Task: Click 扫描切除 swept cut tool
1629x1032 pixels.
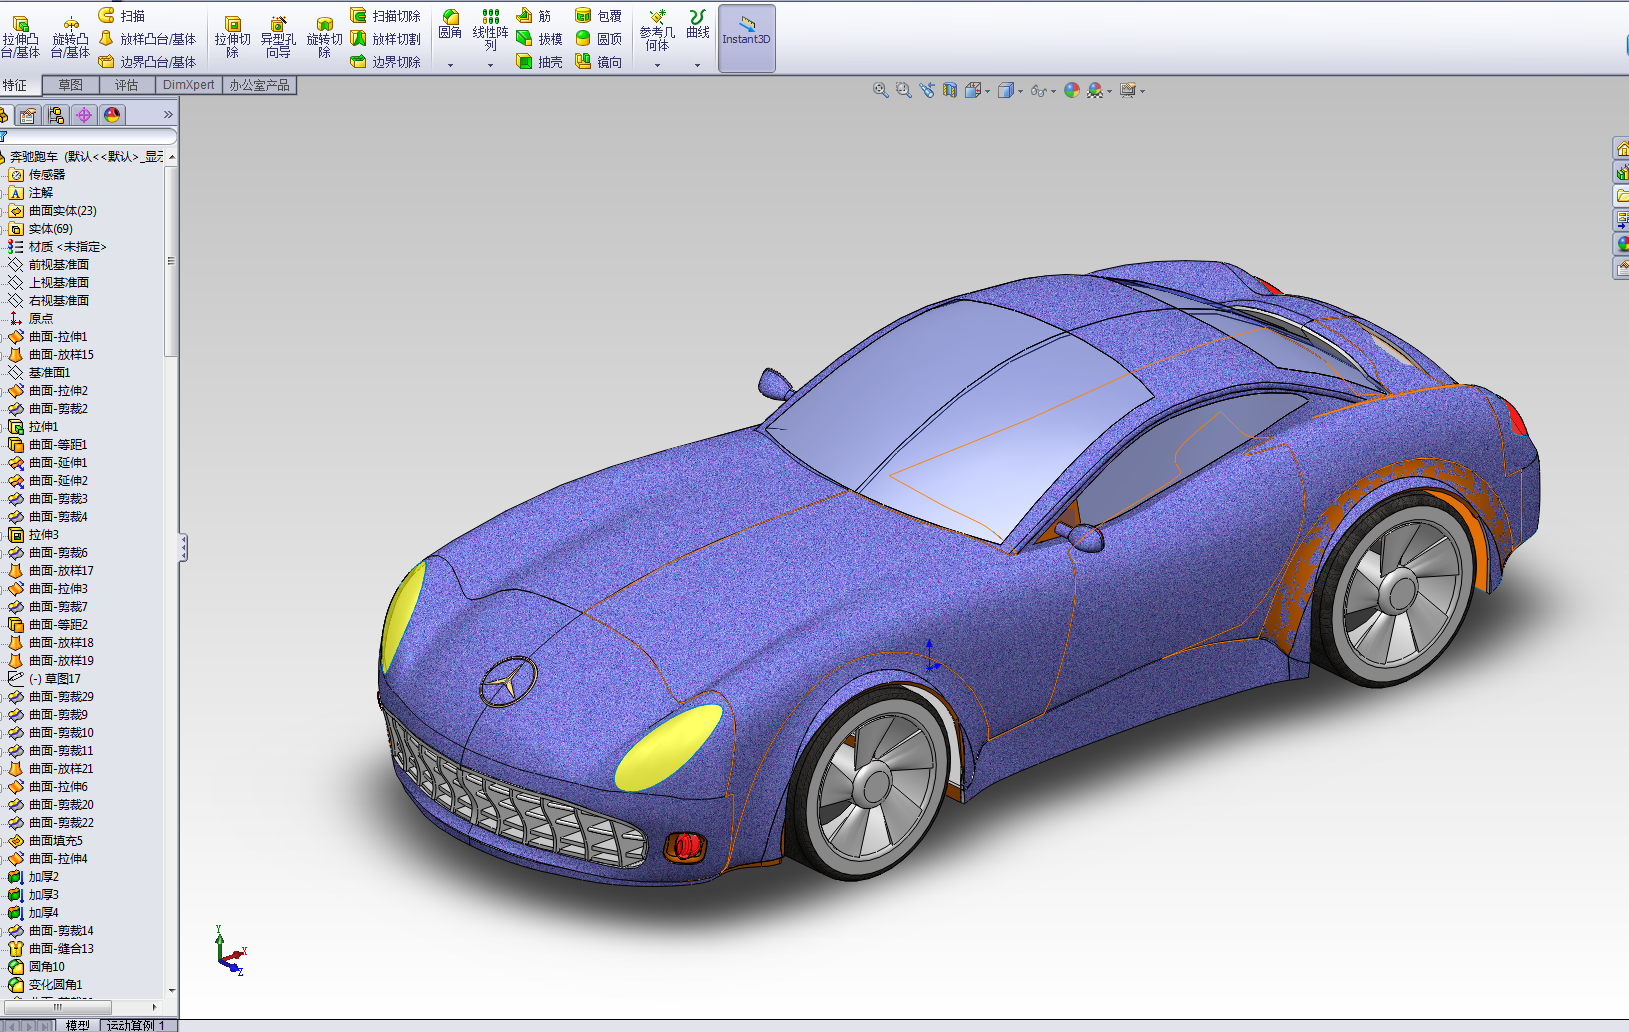Action: 385,16
